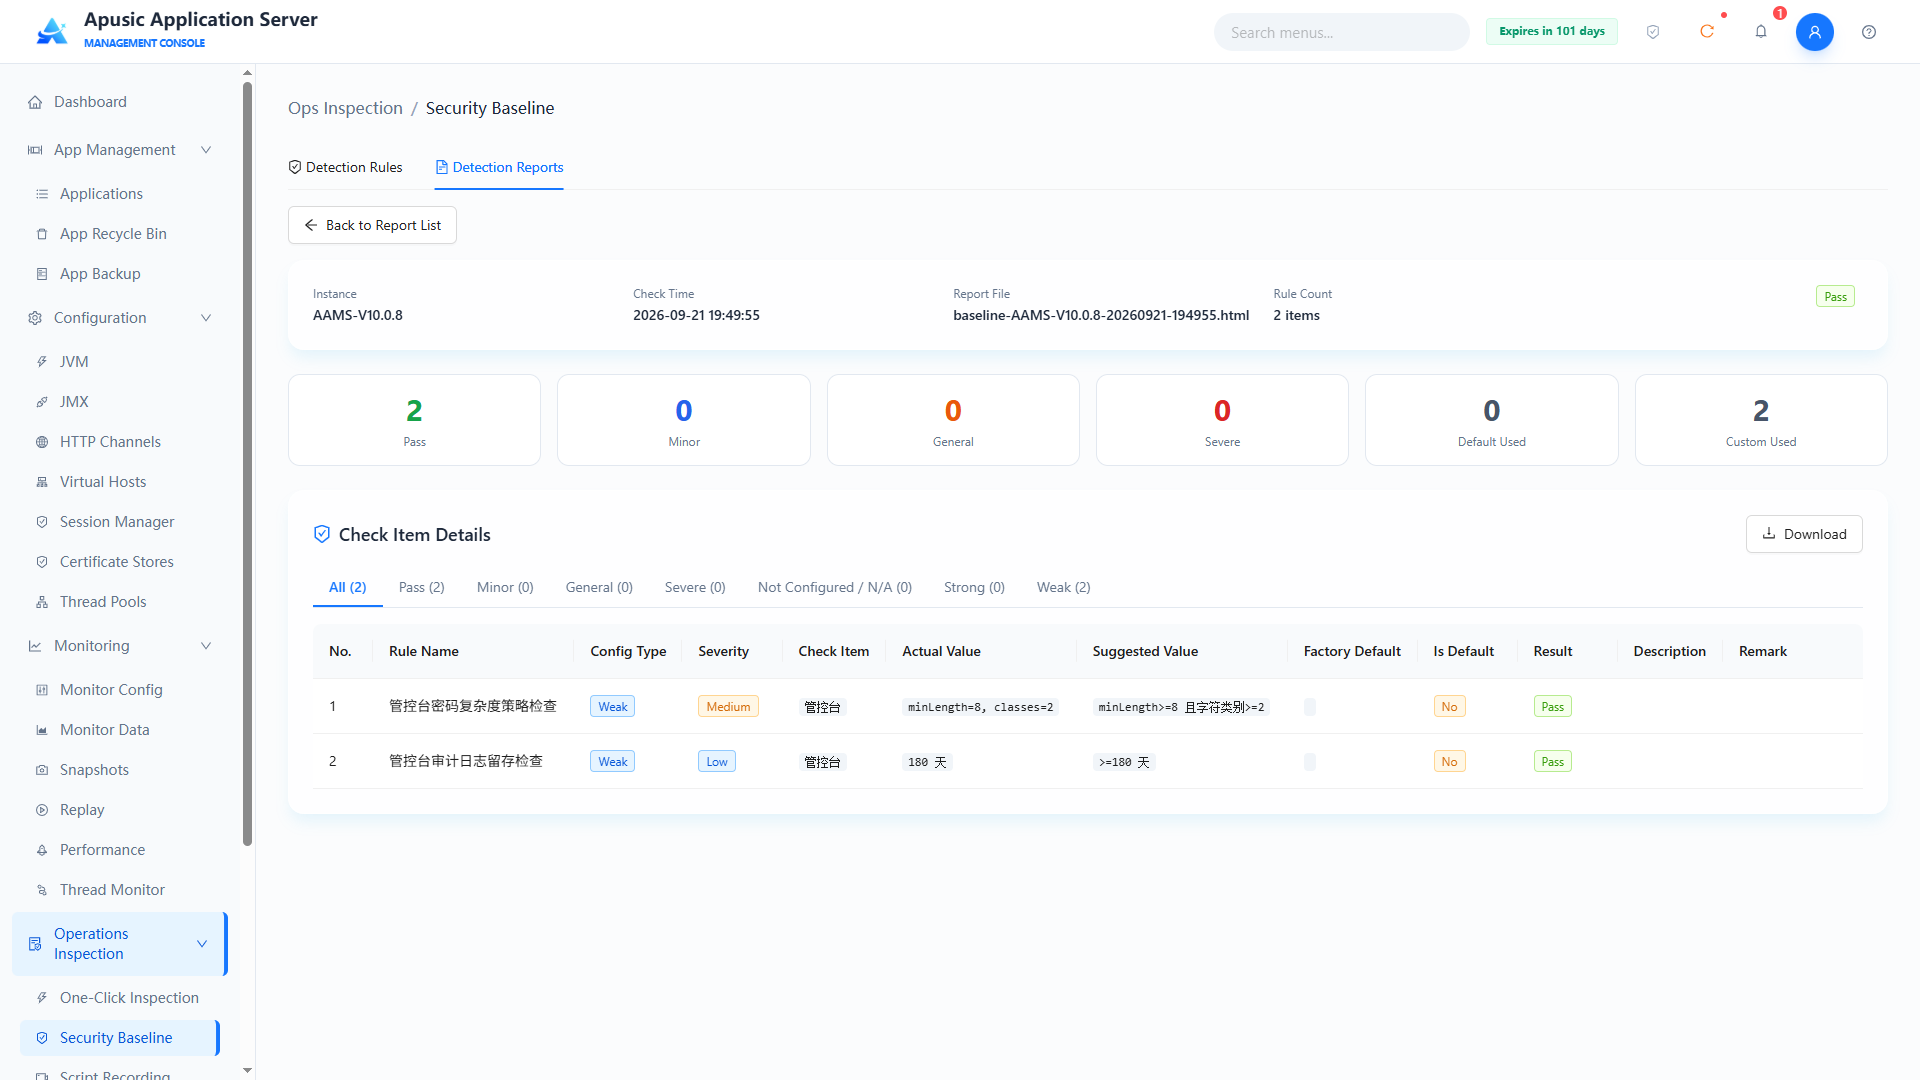Filter by Weak (2) tab
This screenshot has width=1920, height=1080.
pyautogui.click(x=1064, y=587)
